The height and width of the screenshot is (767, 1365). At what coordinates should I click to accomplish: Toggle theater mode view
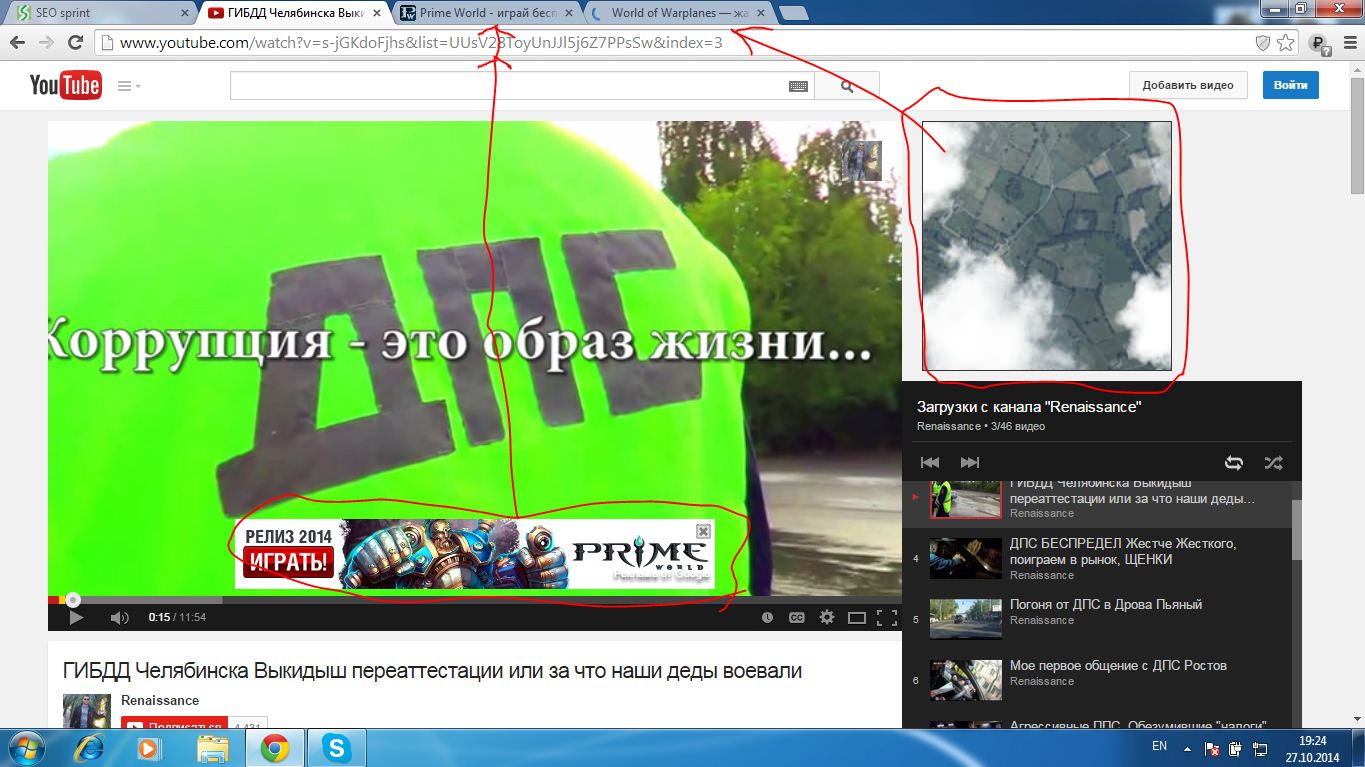click(x=857, y=618)
